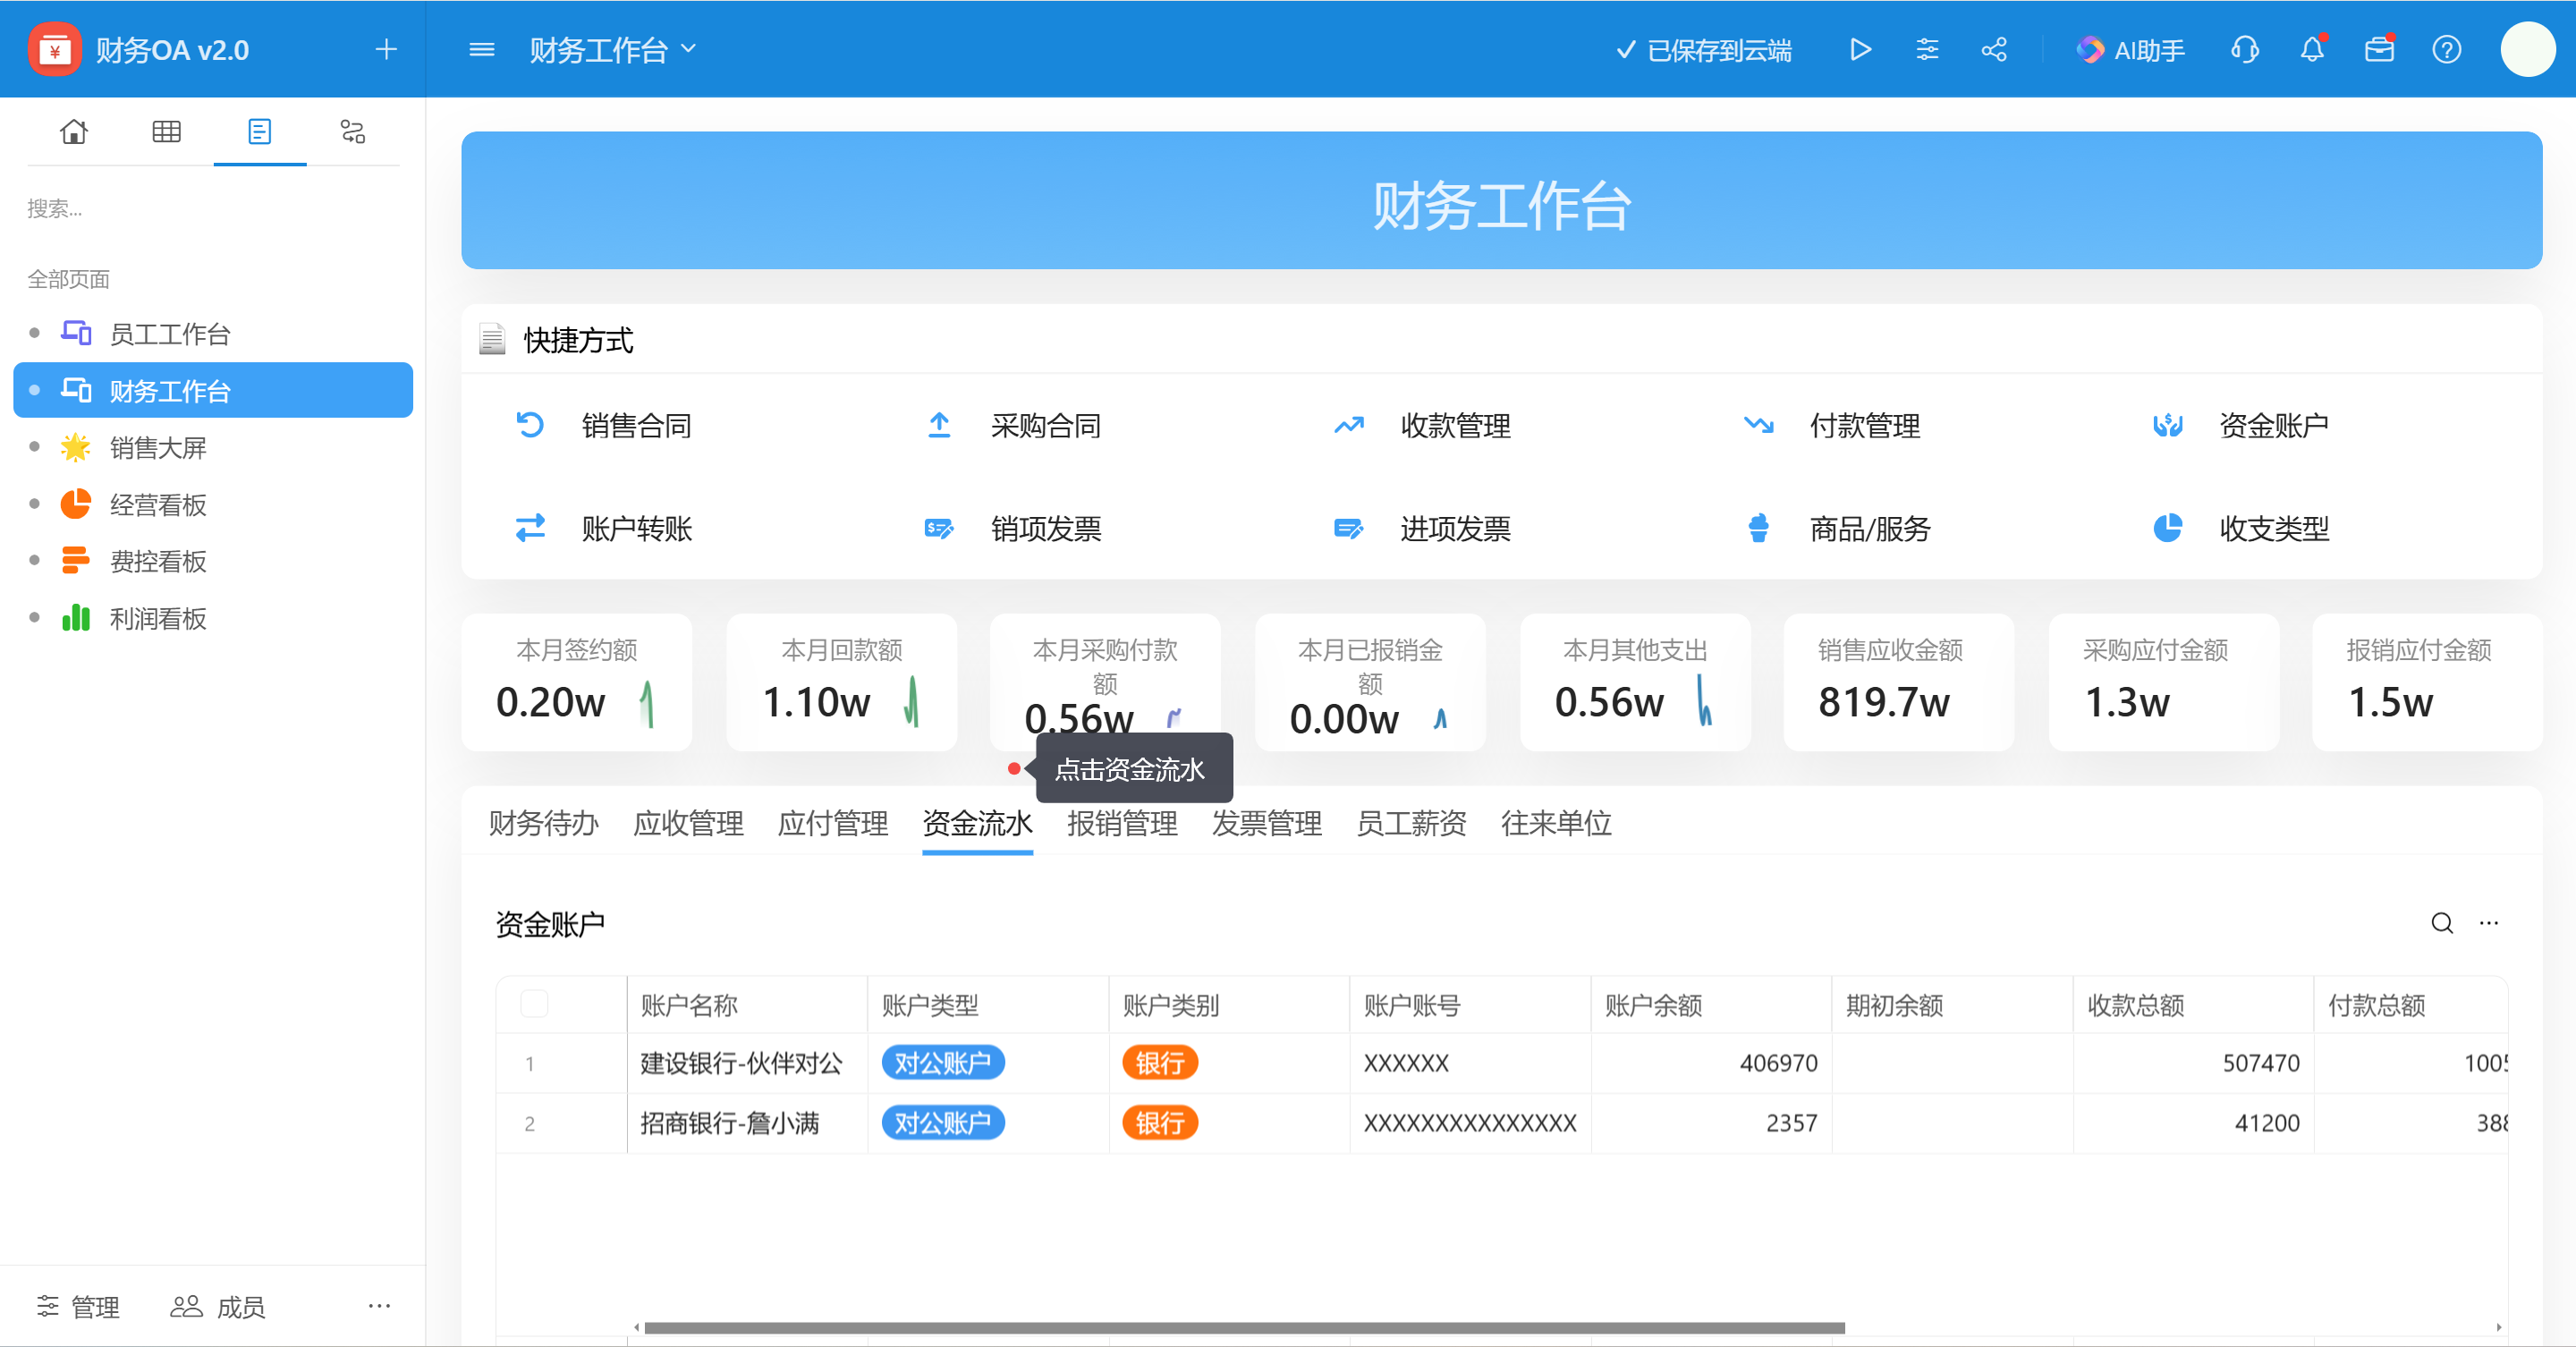This screenshot has height=1347, width=2576.
Task: Click the search icon in 资金账户 table
Action: click(x=2442, y=923)
